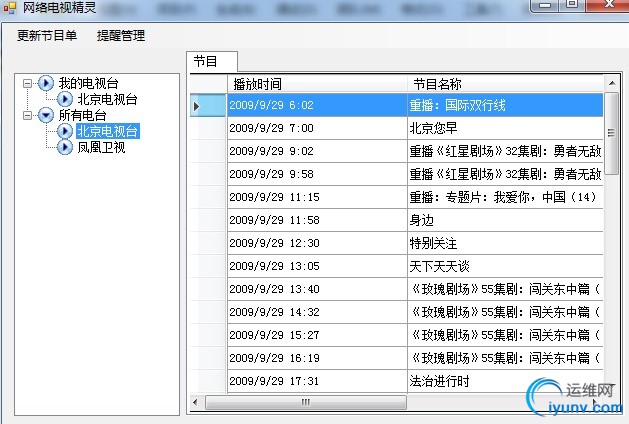
Task: Select 北京电视台 under 我的电视台
Action: (x=108, y=99)
